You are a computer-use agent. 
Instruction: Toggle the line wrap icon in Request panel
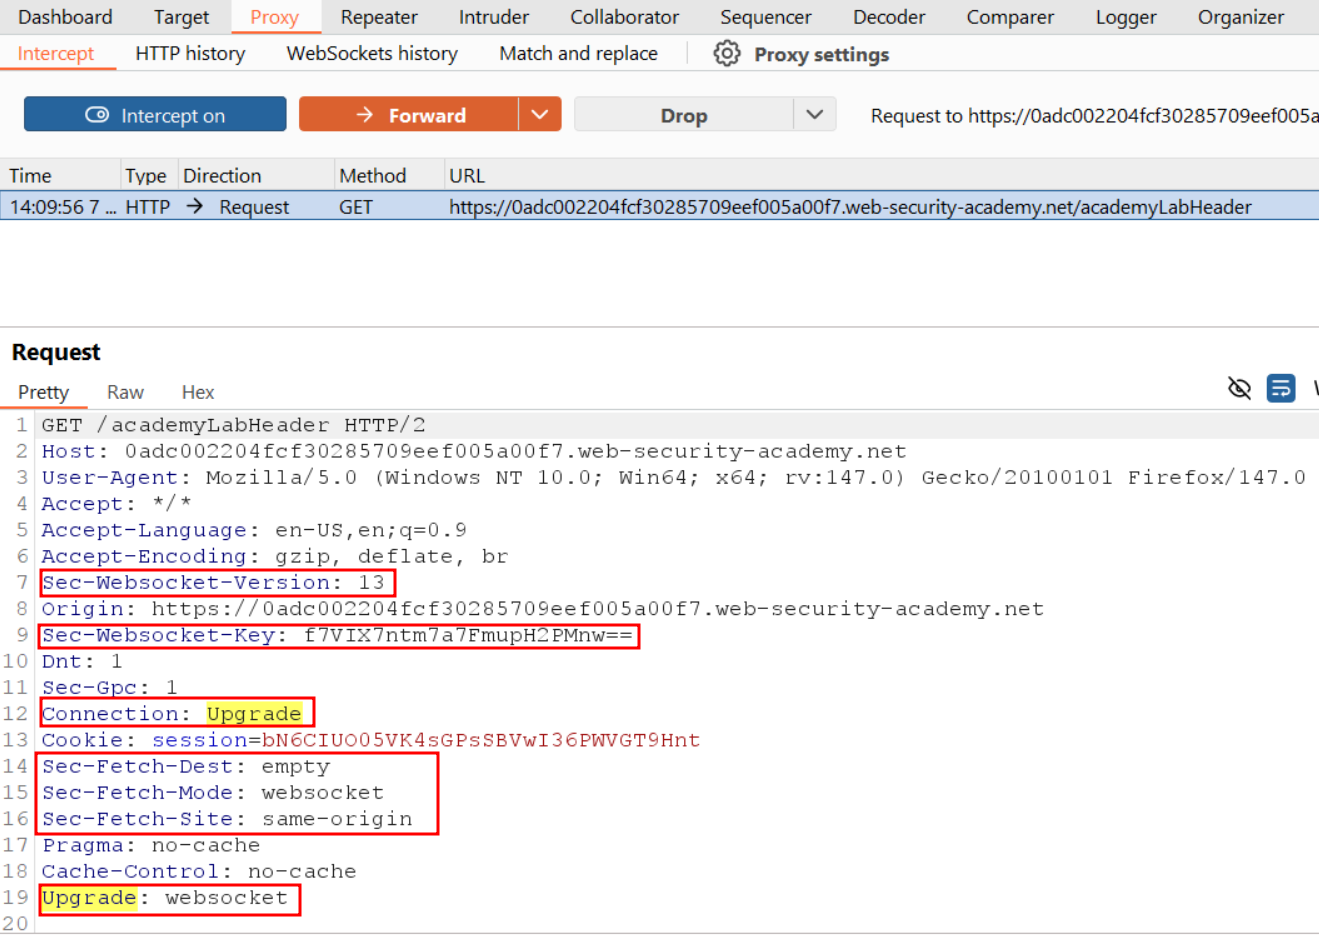pyautogui.click(x=1280, y=388)
